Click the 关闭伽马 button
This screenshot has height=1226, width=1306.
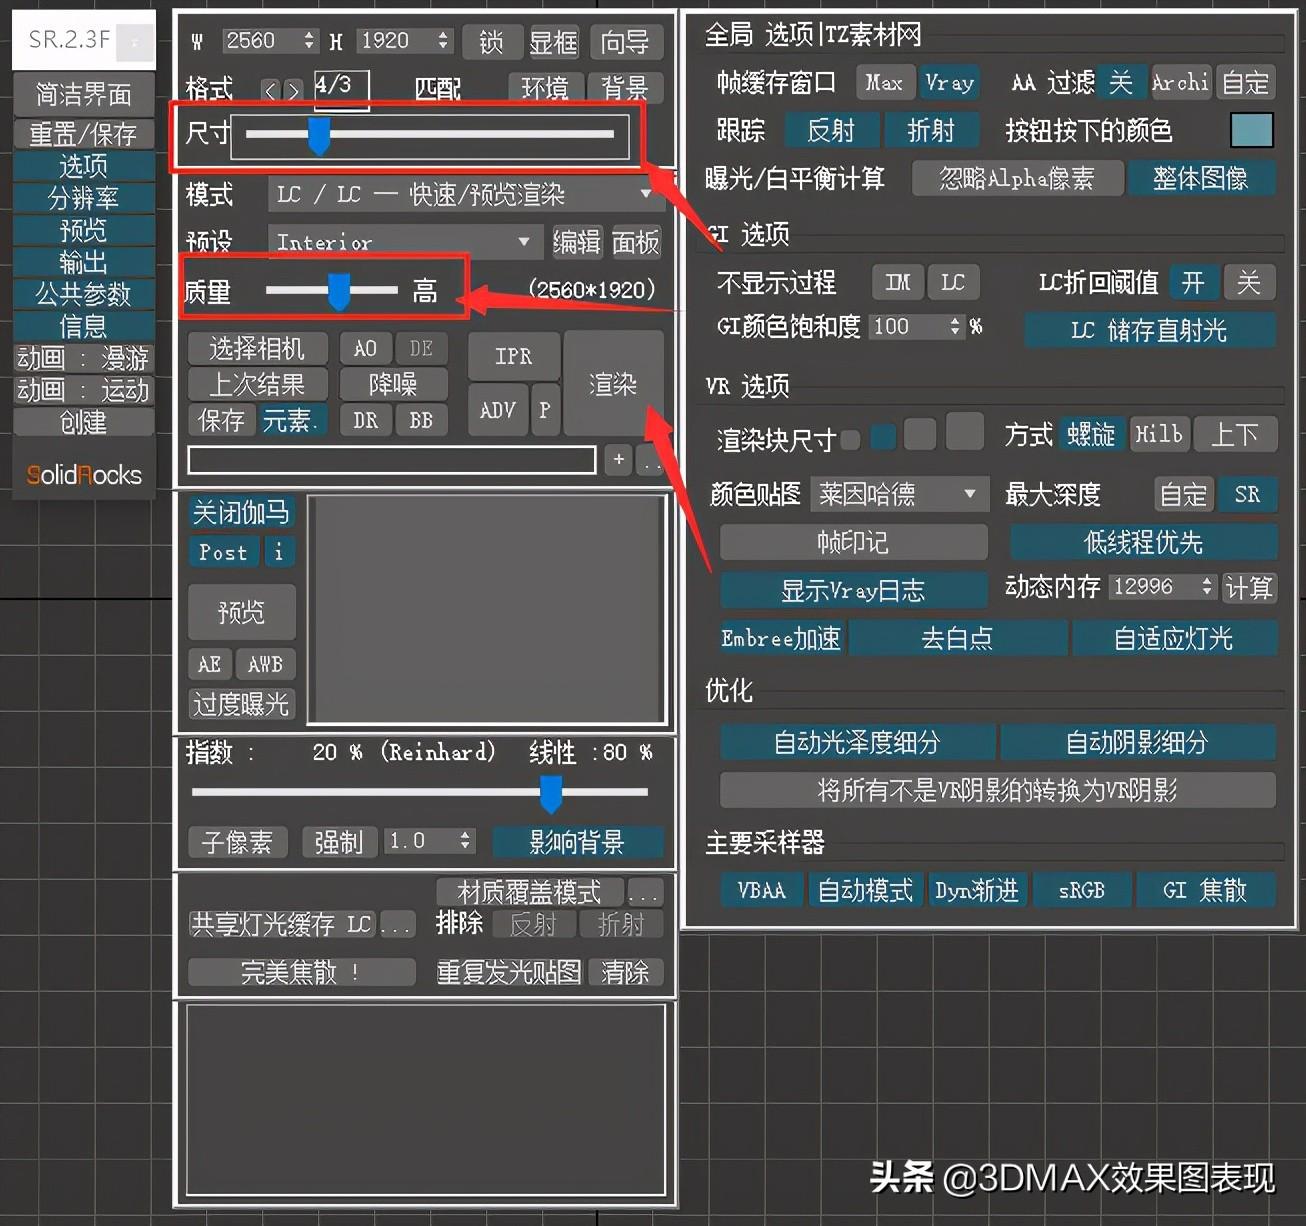(240, 513)
